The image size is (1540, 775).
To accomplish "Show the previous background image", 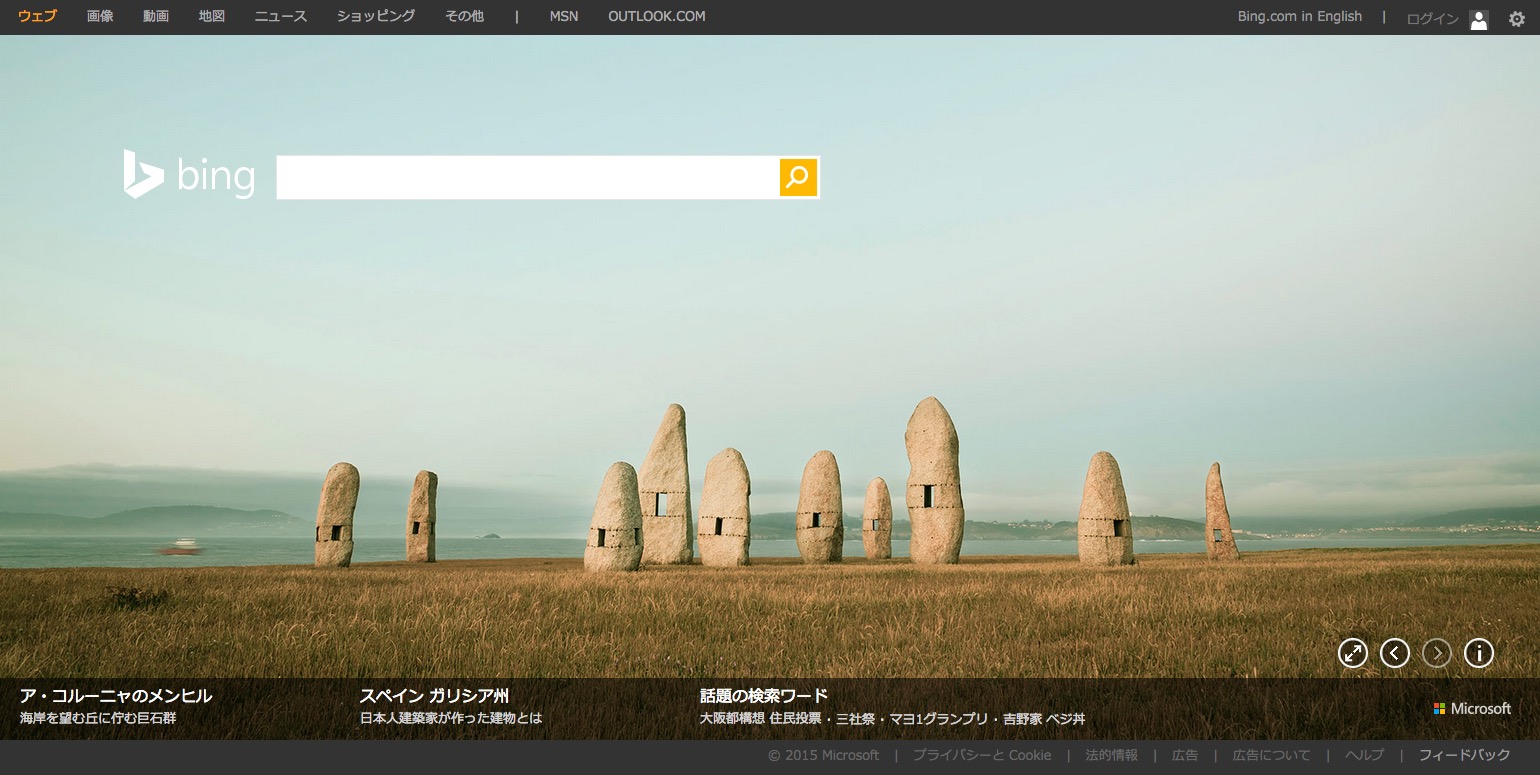I will click(1394, 653).
